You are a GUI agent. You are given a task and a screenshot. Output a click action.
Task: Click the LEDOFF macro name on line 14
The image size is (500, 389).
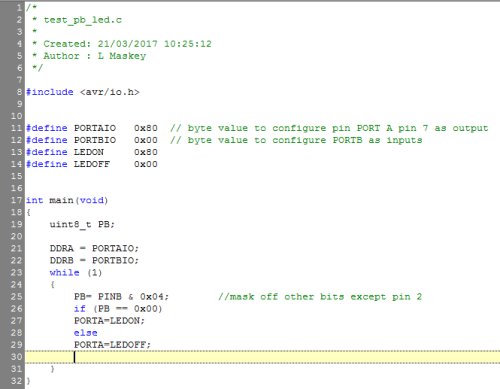(92, 164)
